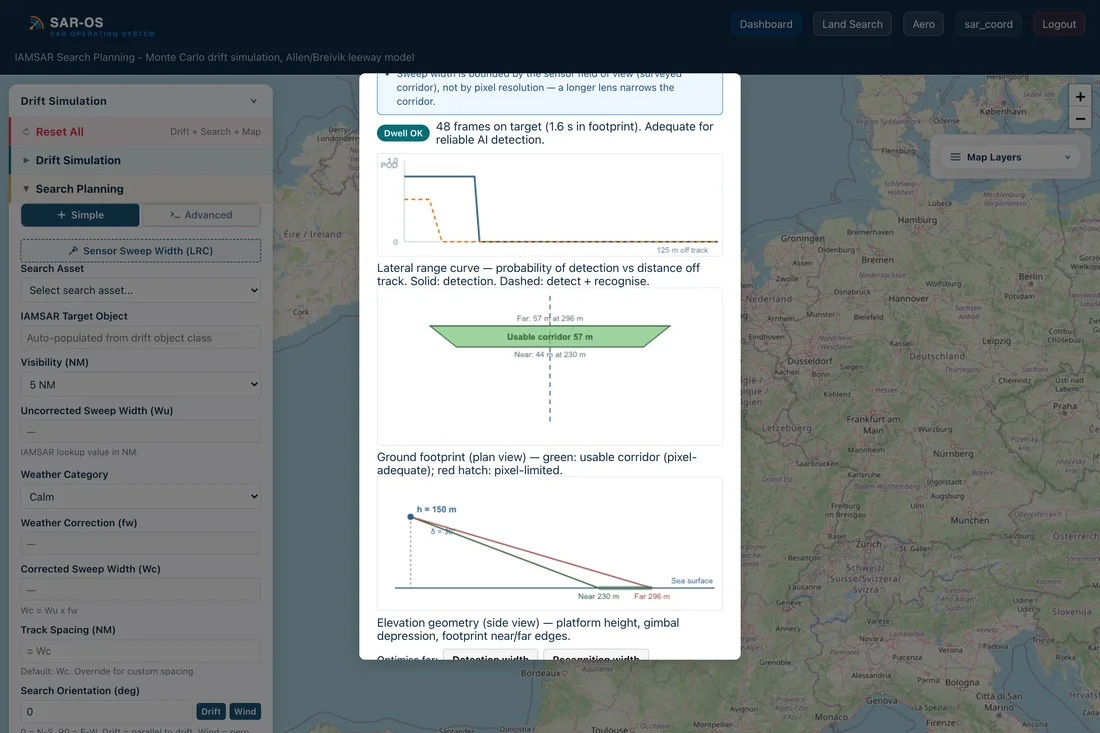The height and width of the screenshot is (733, 1100).
Task: Click the '125 m off track' axis label
Action: point(683,250)
